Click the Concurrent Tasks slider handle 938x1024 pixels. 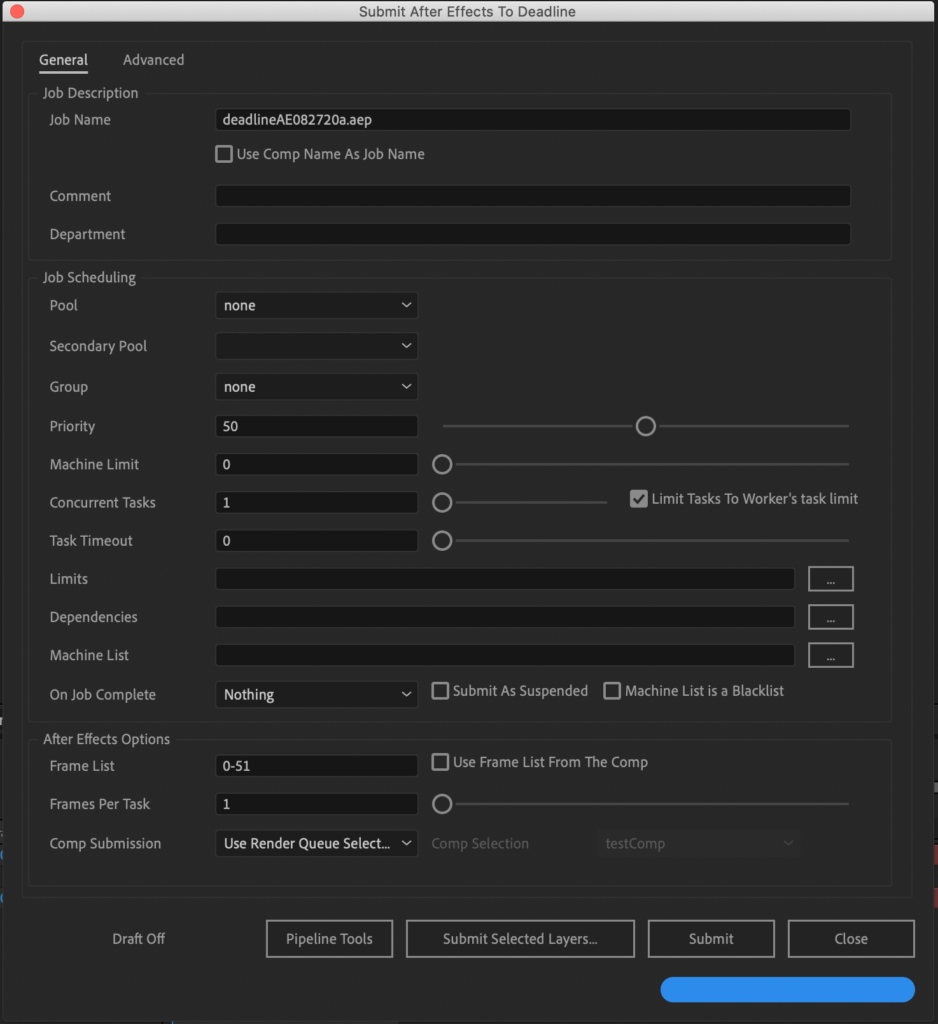tap(442, 502)
